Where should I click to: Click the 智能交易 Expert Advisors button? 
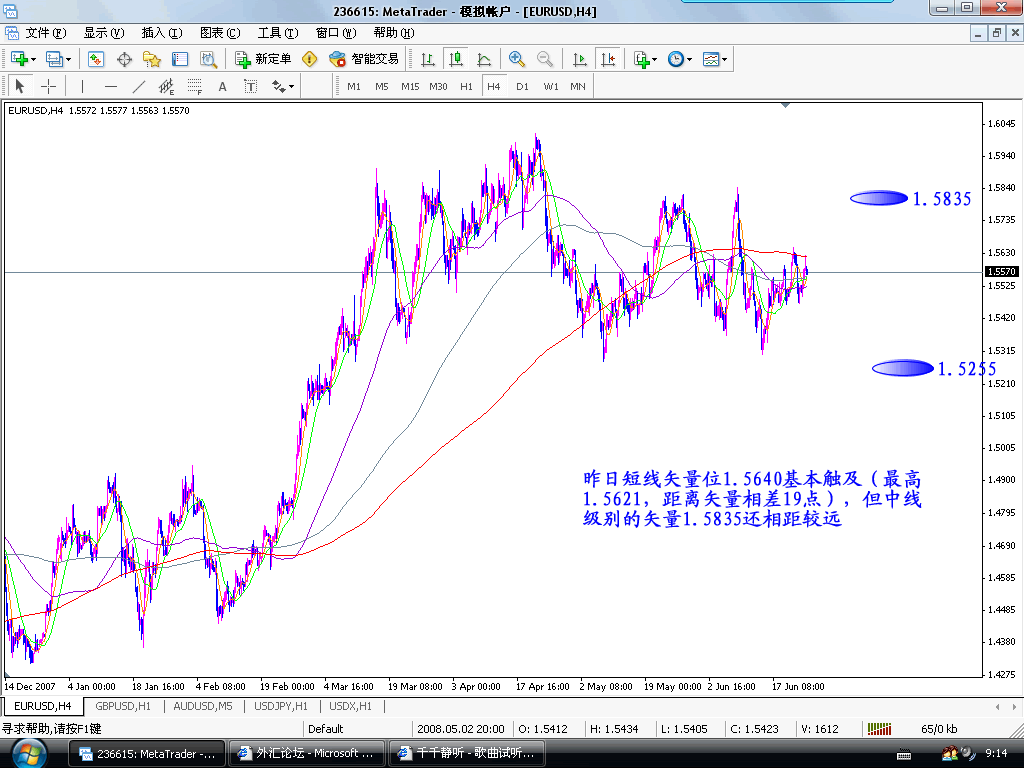click(364, 59)
